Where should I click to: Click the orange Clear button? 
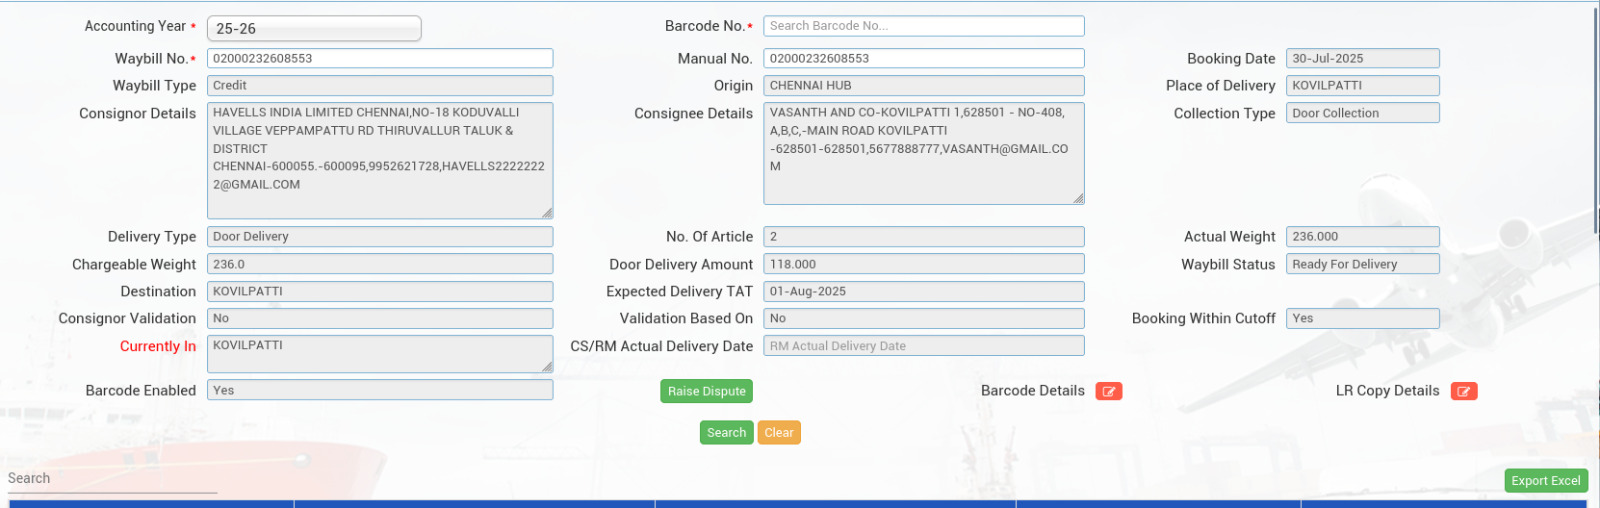779,433
